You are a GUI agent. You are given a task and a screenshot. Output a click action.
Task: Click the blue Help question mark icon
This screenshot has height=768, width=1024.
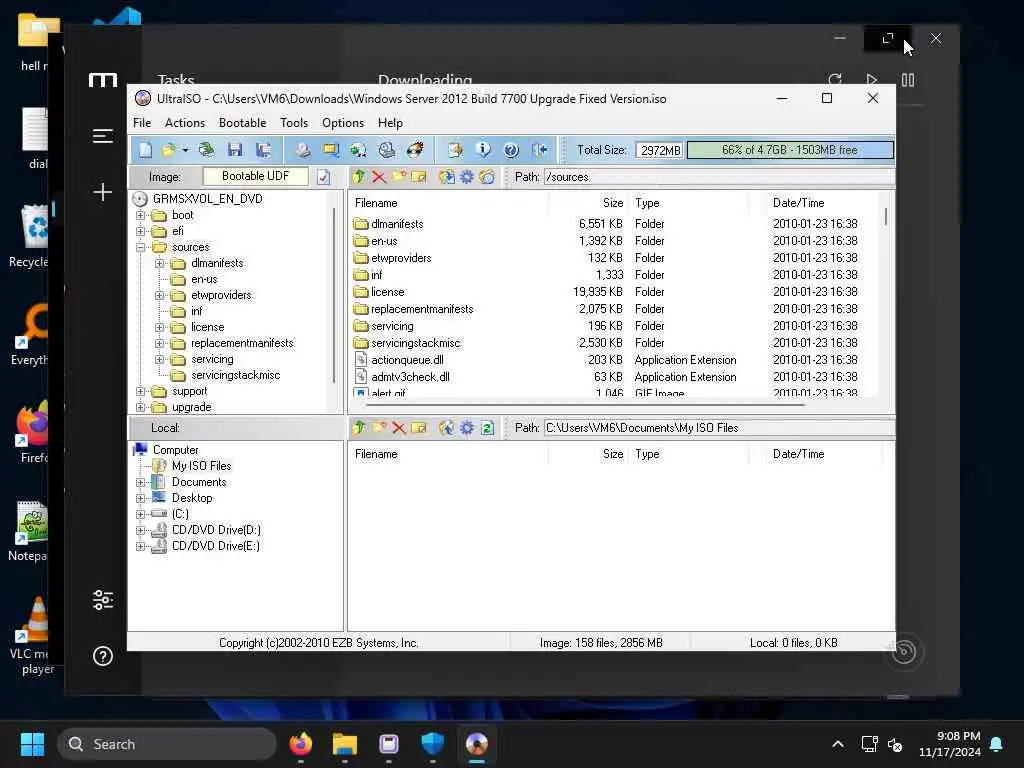coord(511,150)
